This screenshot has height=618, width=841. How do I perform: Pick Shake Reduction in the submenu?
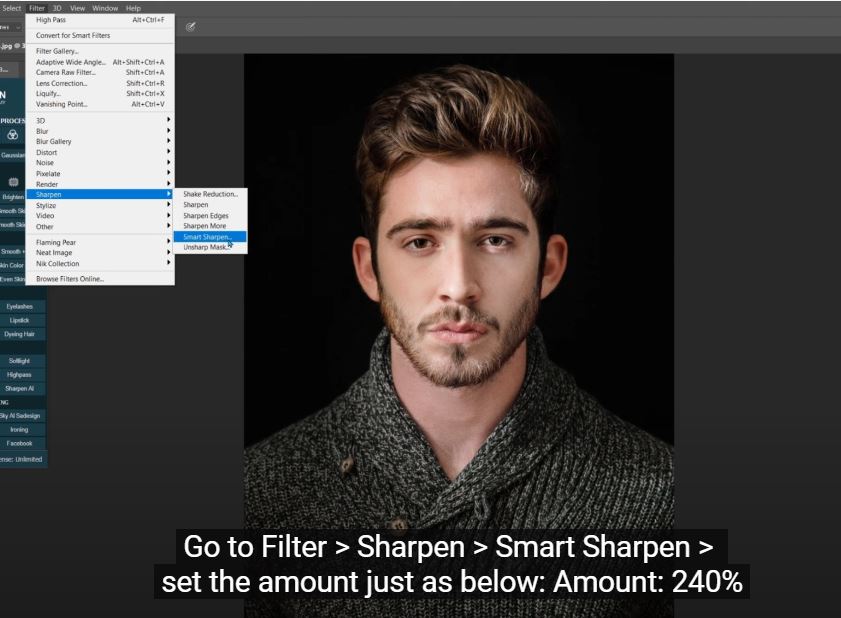[210, 194]
